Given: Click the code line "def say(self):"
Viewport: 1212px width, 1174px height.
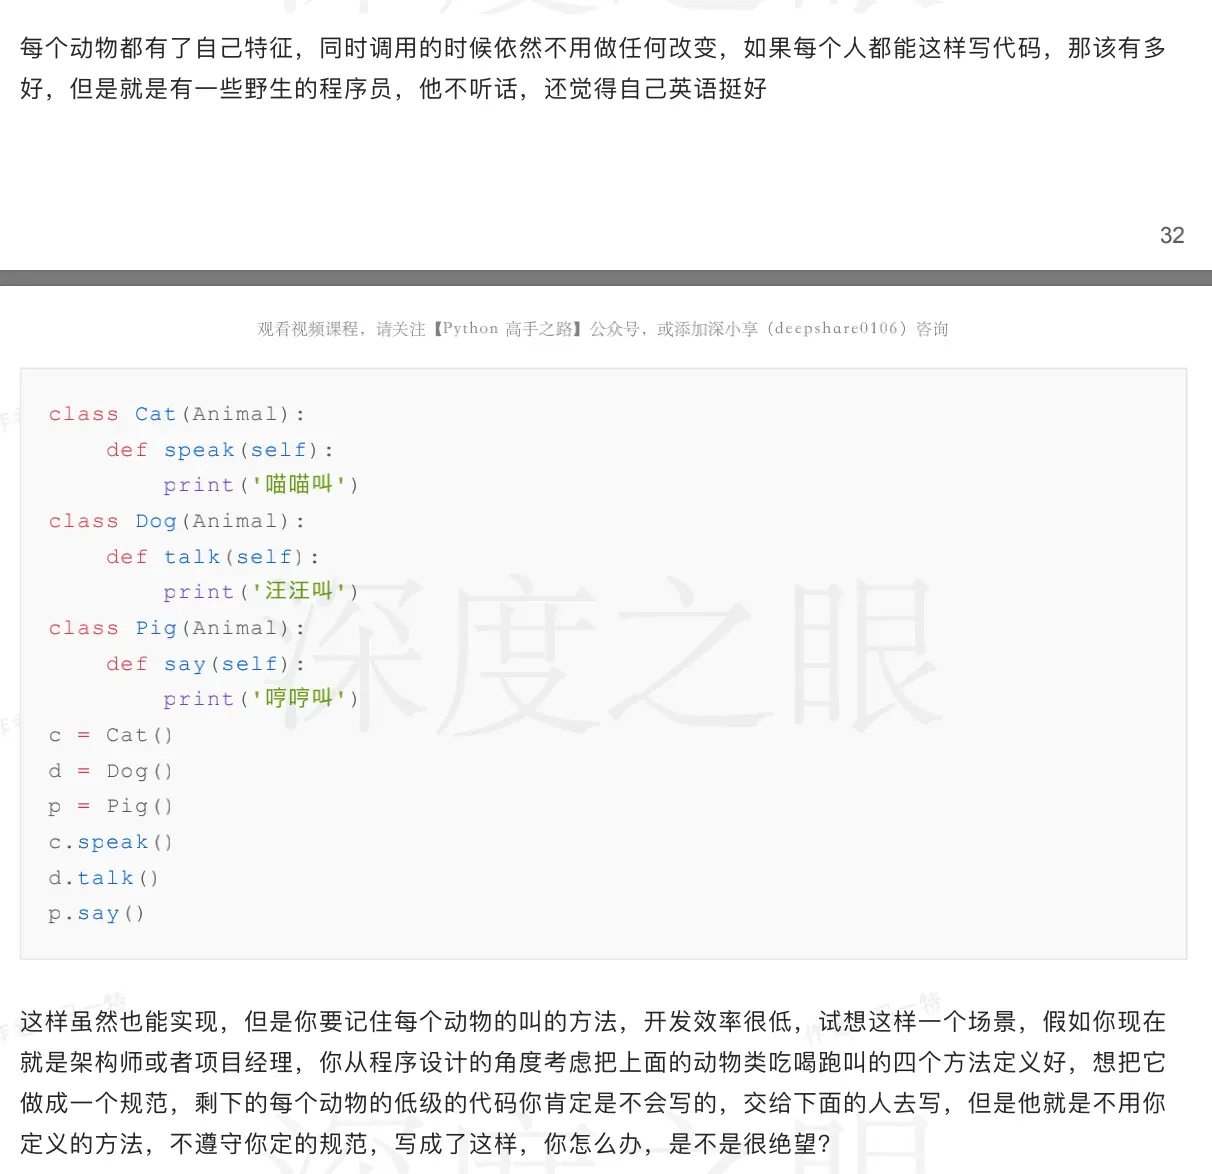Looking at the screenshot, I should click(206, 664).
